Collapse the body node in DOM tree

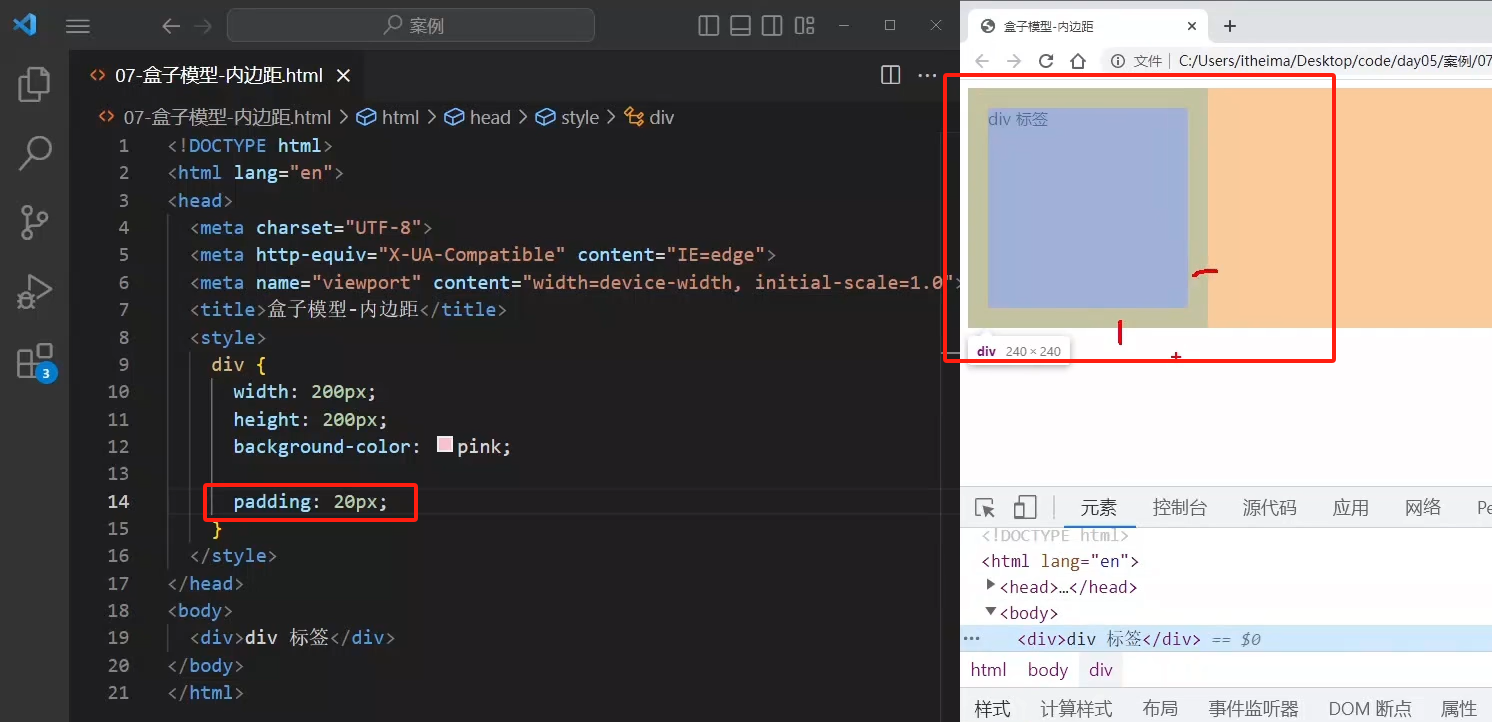(991, 612)
